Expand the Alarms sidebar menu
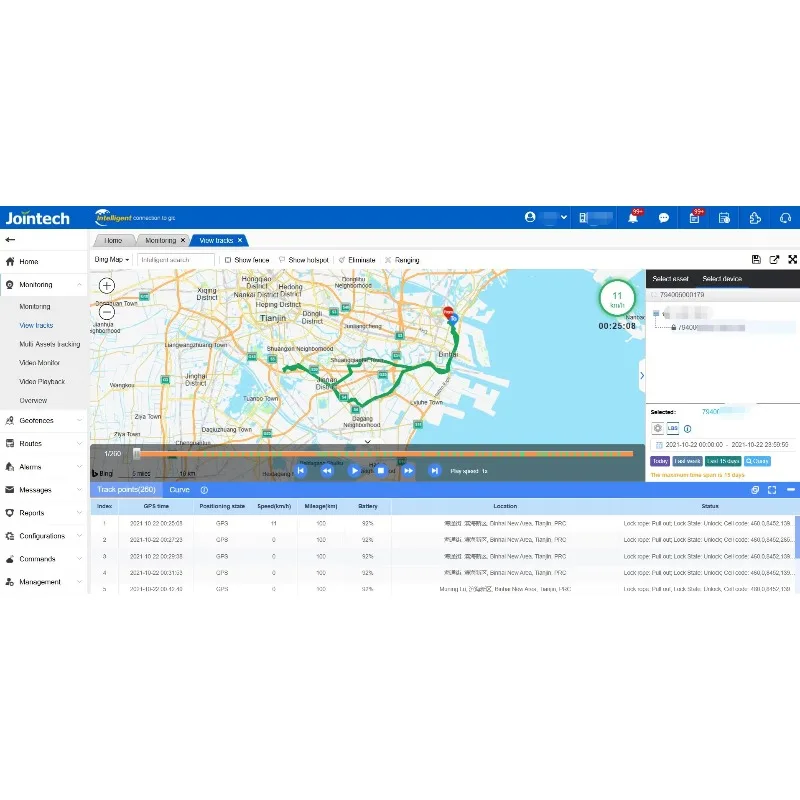 pyautogui.click(x=43, y=467)
